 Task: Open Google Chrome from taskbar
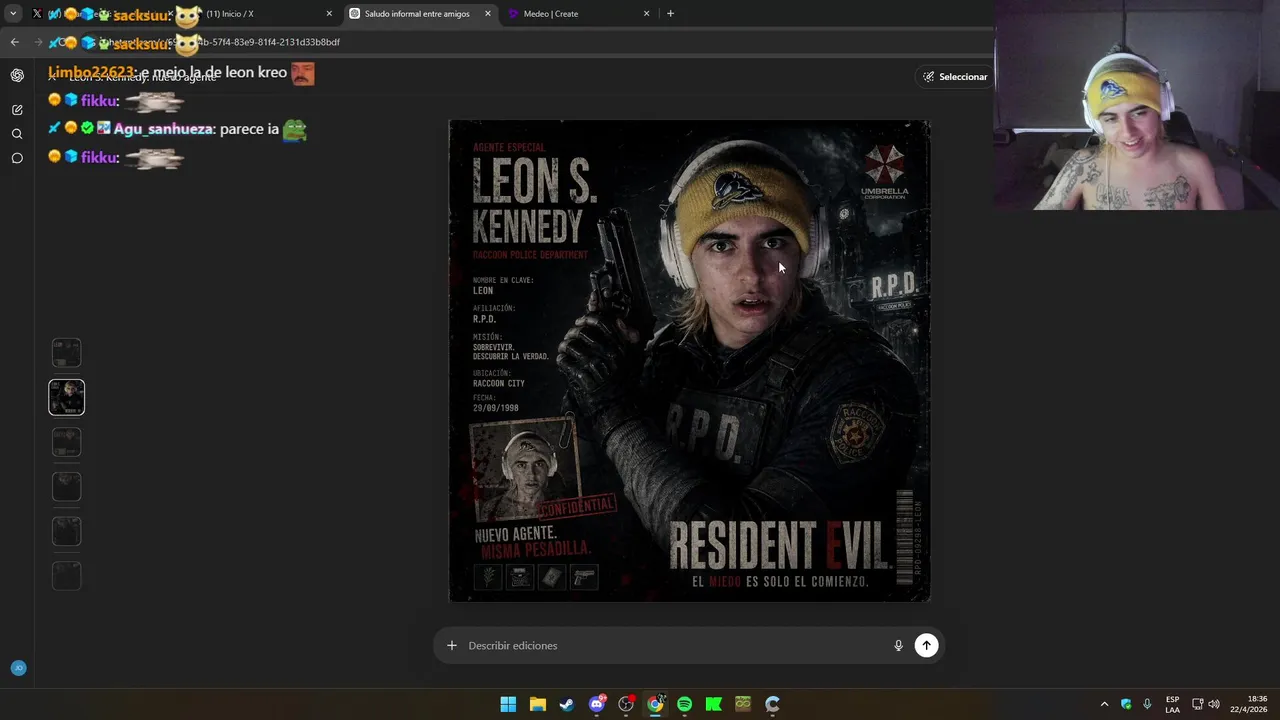pyautogui.click(x=655, y=704)
